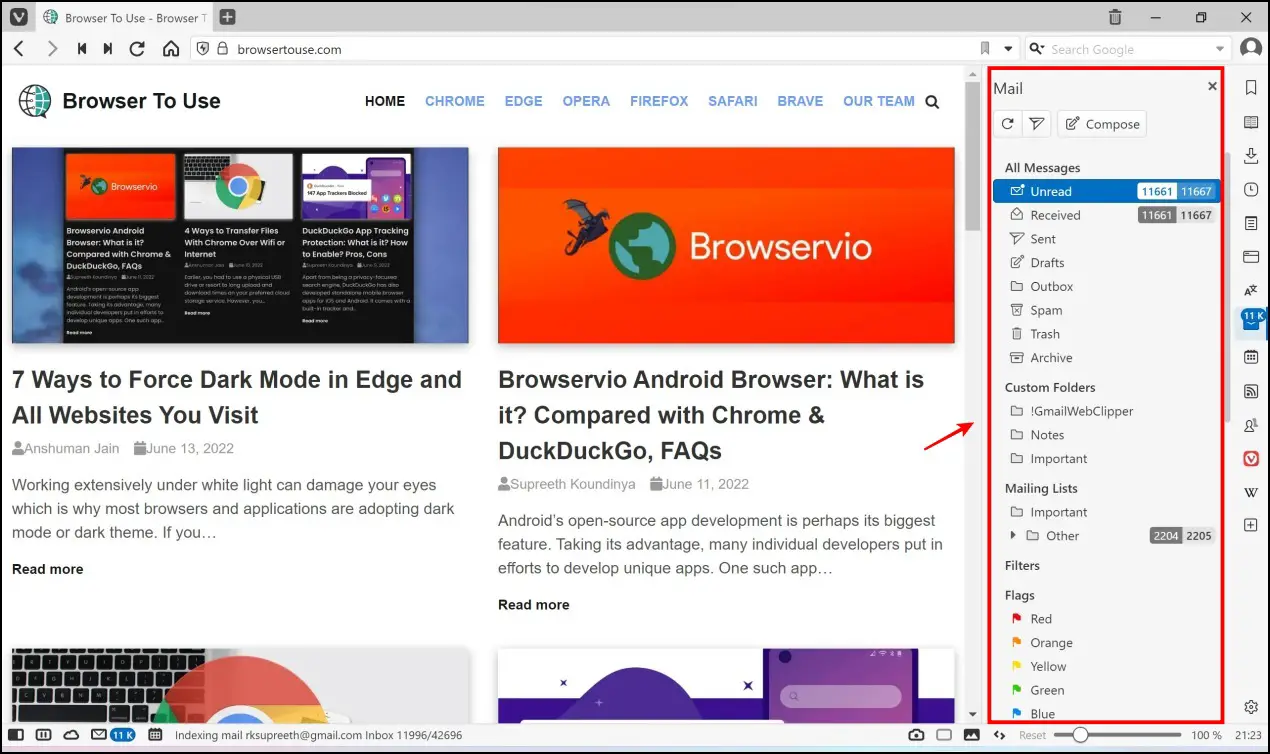Screen dimensions: 1270x754
Task: Open the closed tabs trash icon
Action: [1116, 17]
